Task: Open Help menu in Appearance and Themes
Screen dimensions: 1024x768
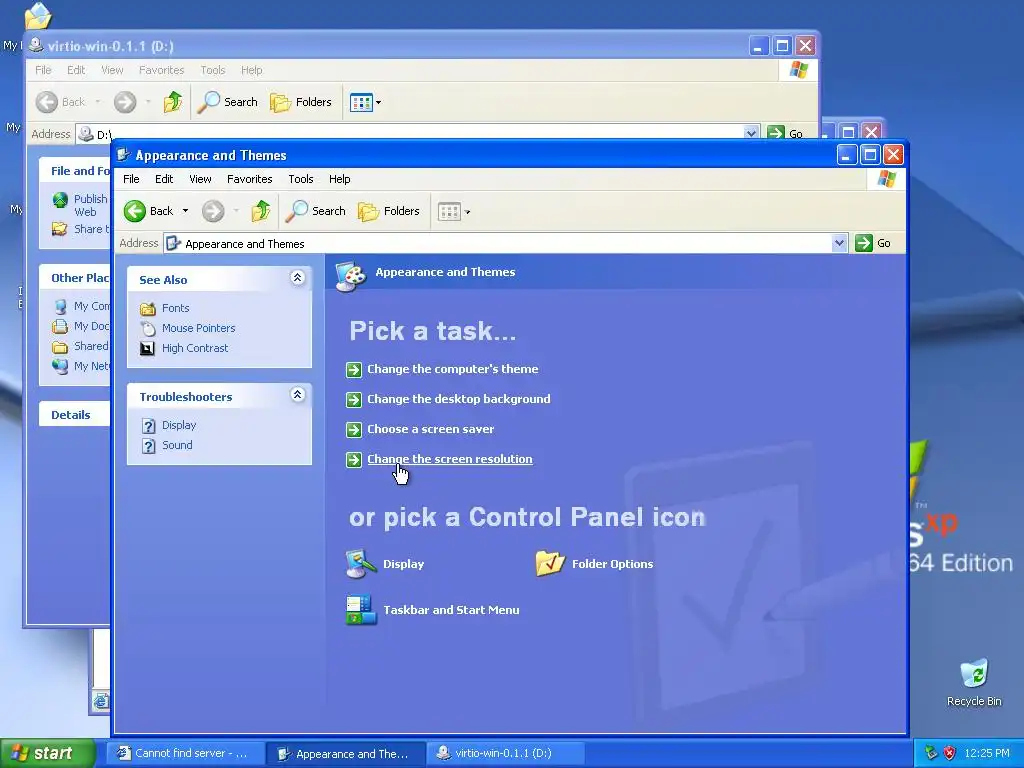Action: click(x=340, y=179)
